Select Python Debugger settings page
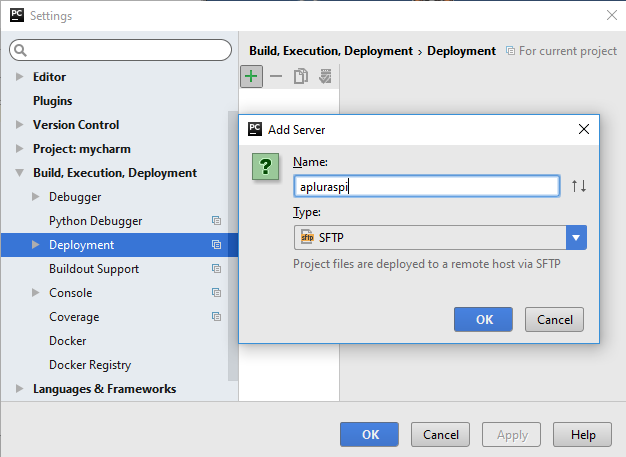626x457 pixels. (x=95, y=221)
